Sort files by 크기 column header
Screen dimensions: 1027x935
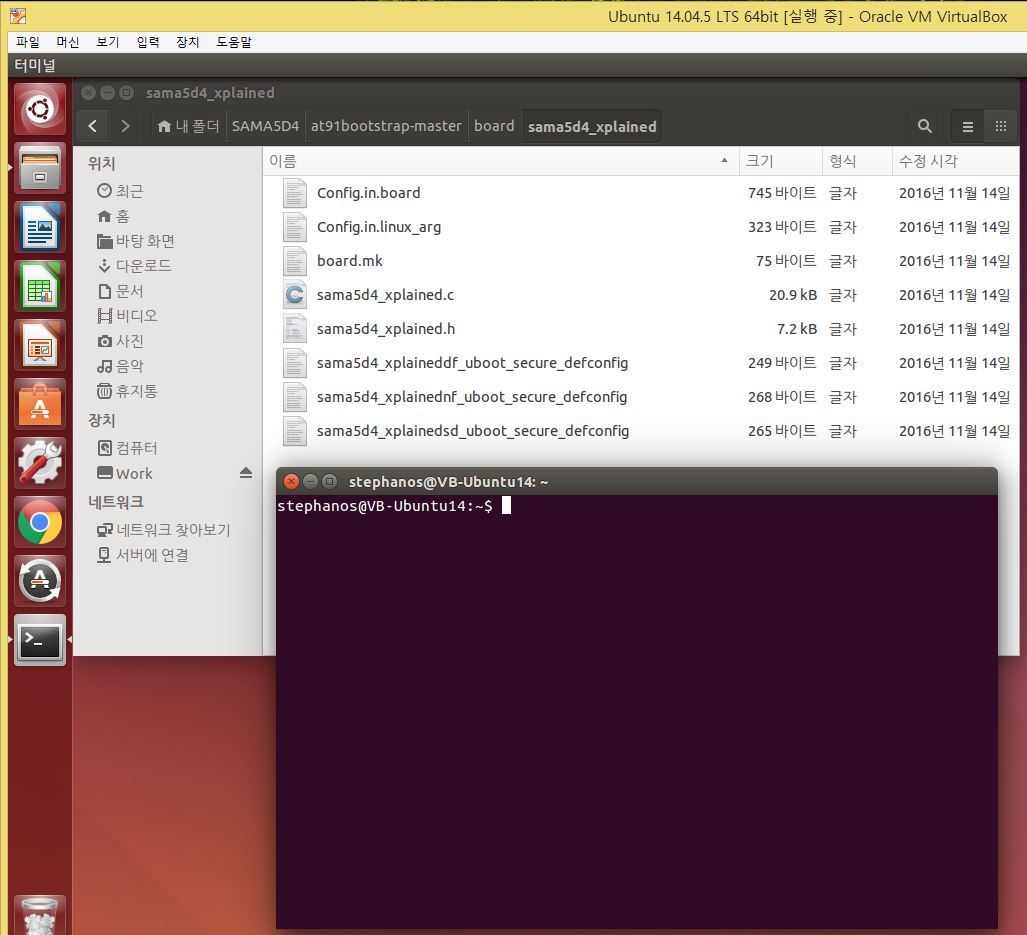760,161
